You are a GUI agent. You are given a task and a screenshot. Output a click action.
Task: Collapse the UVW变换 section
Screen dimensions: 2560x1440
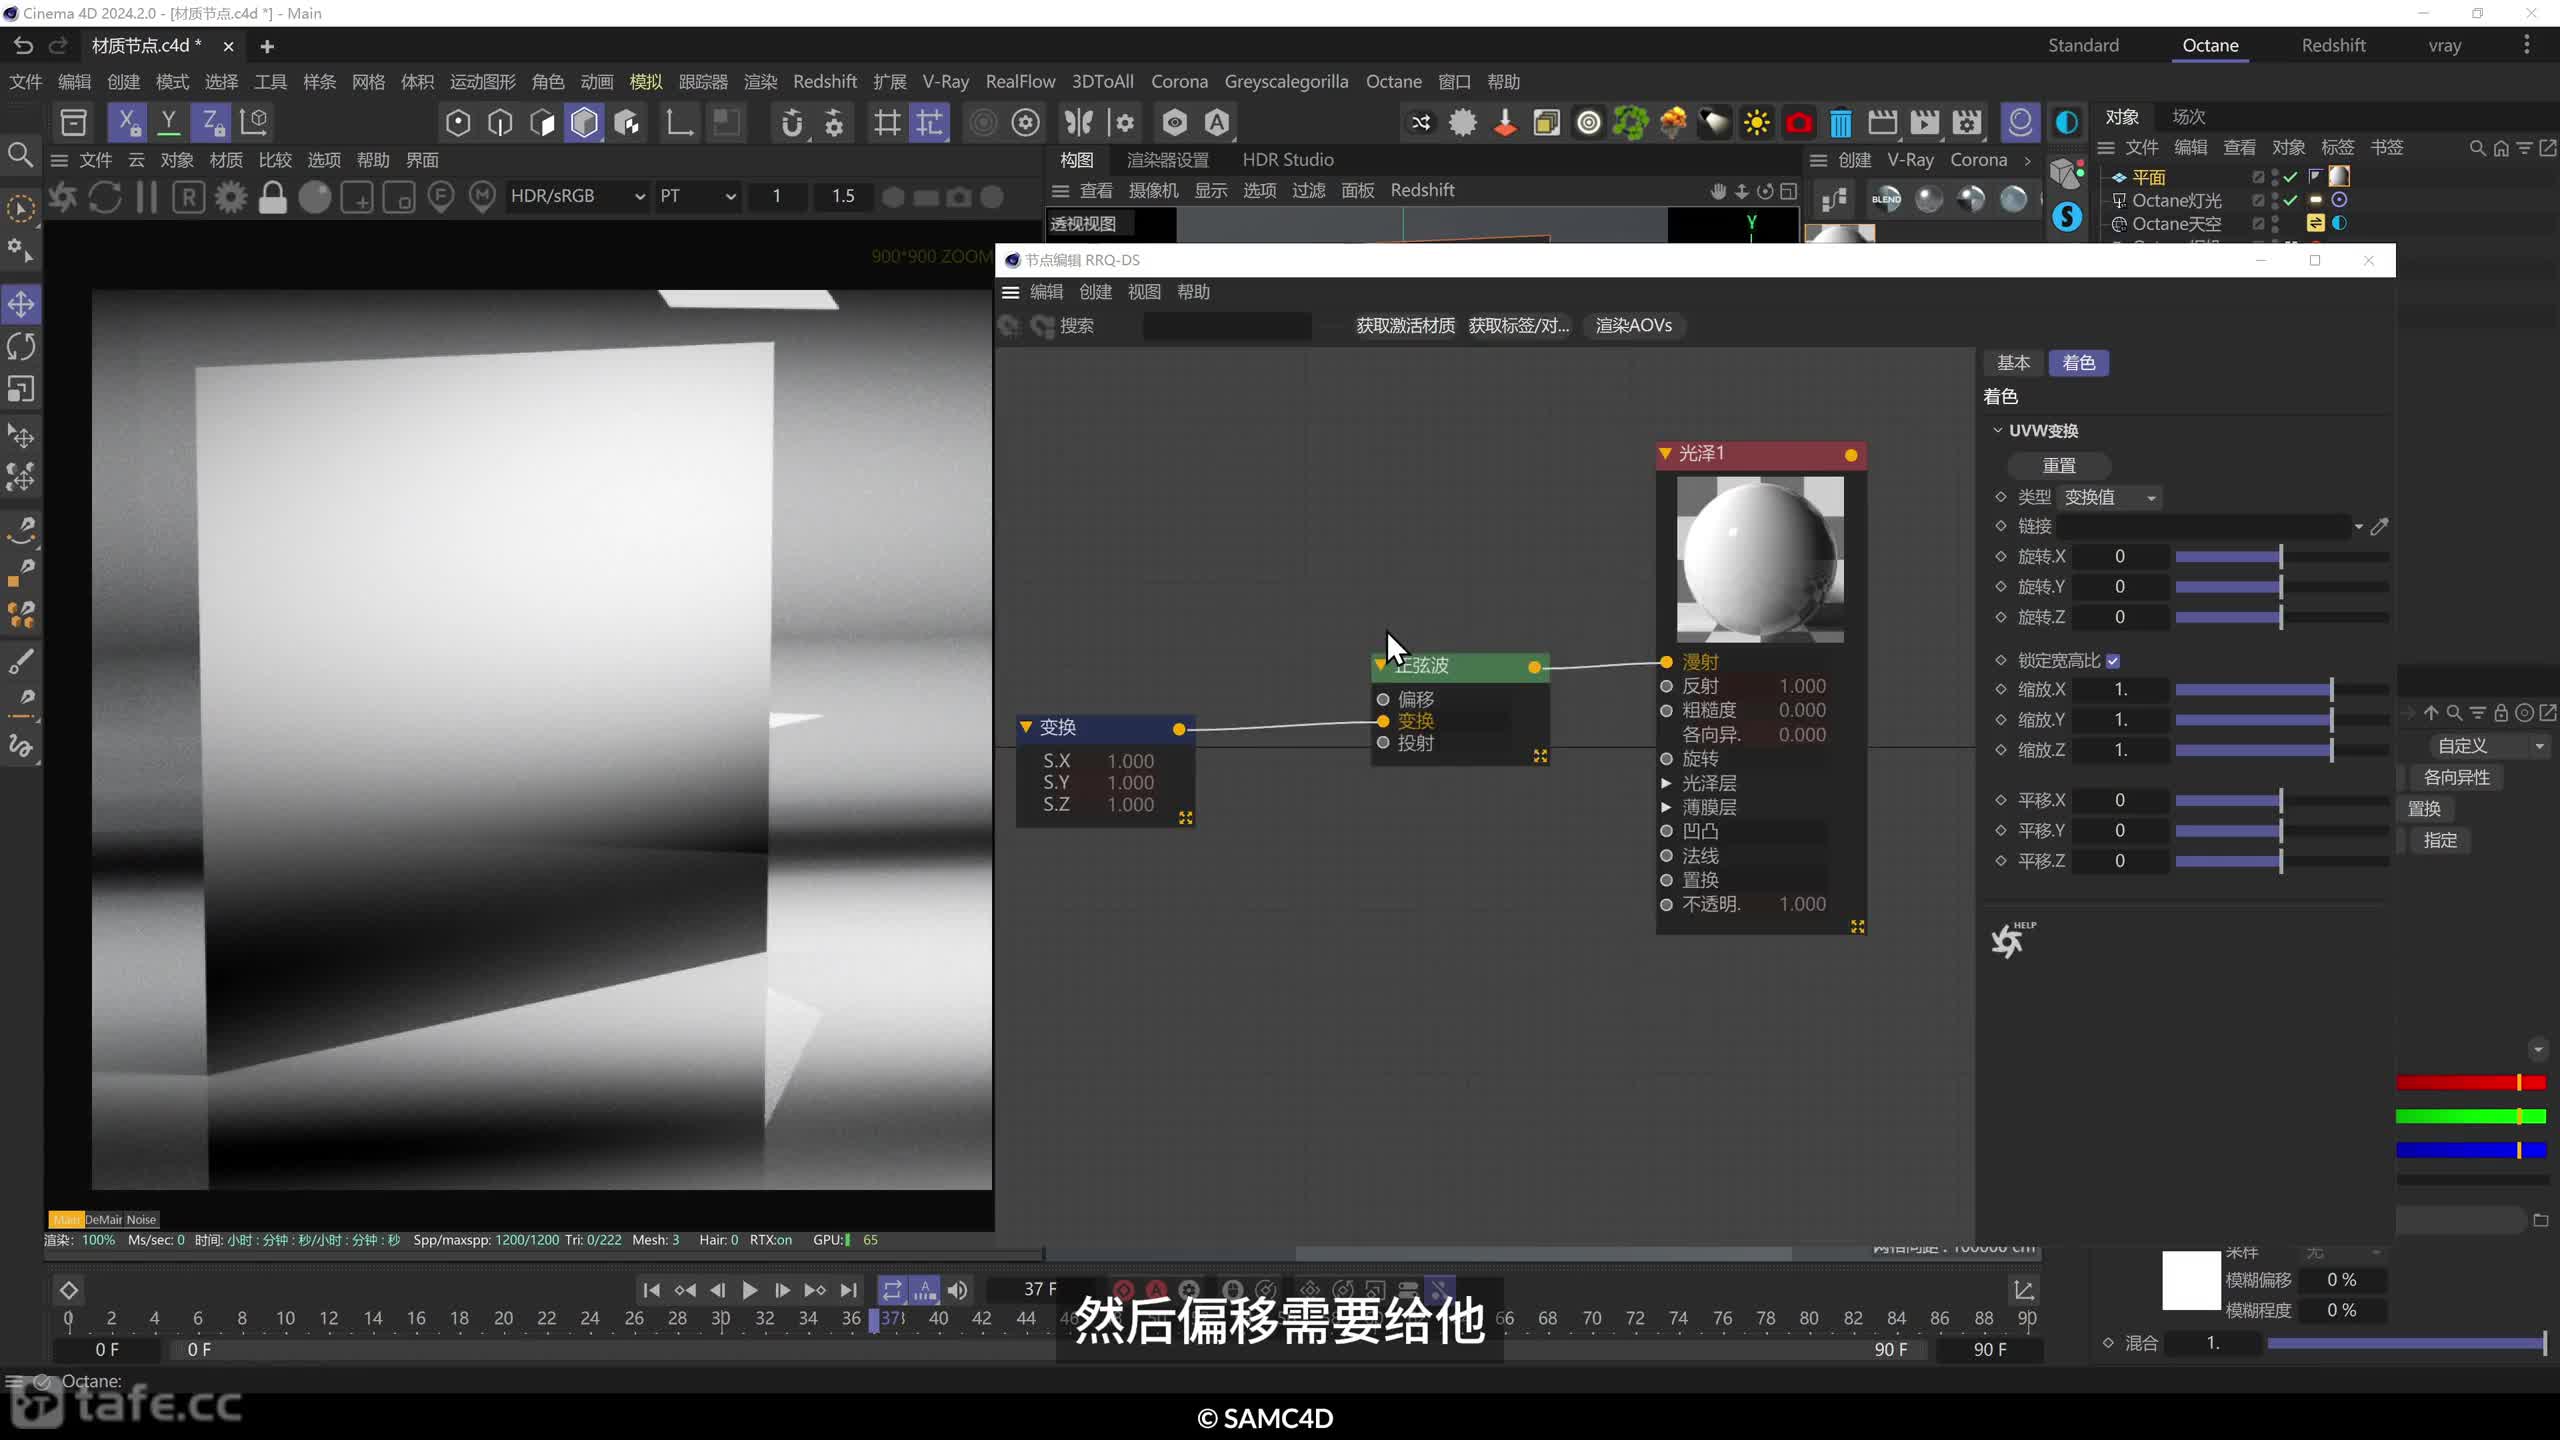[x=1998, y=430]
